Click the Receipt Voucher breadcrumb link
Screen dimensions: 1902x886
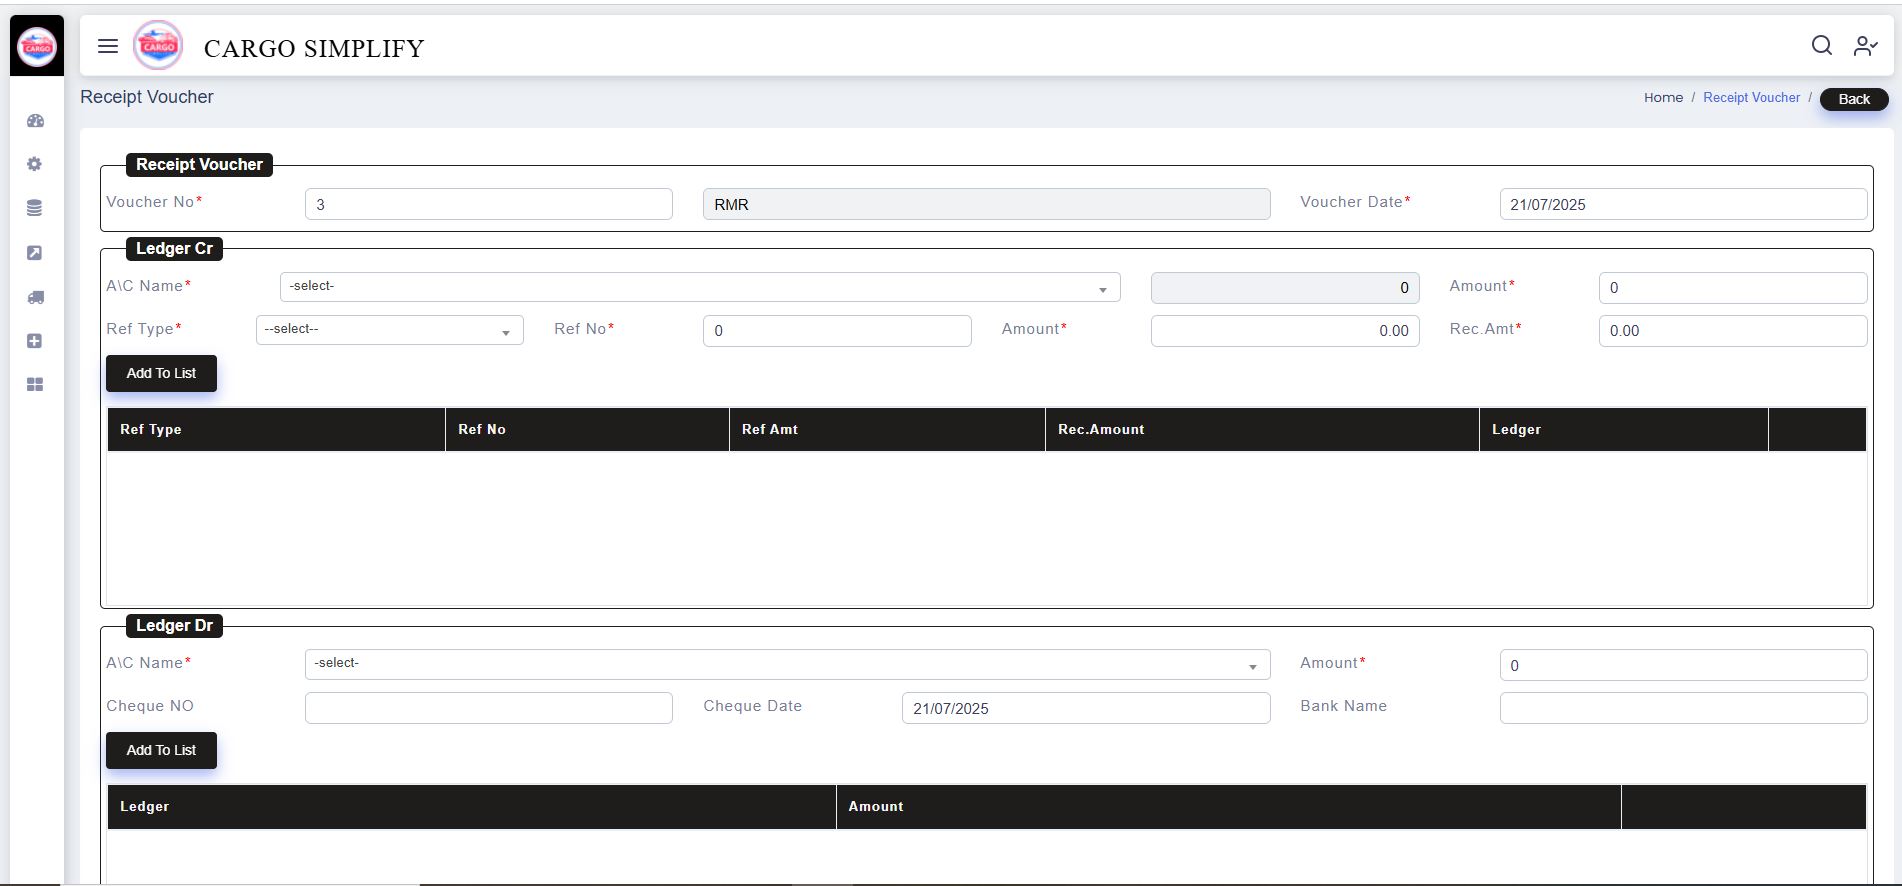[1750, 98]
